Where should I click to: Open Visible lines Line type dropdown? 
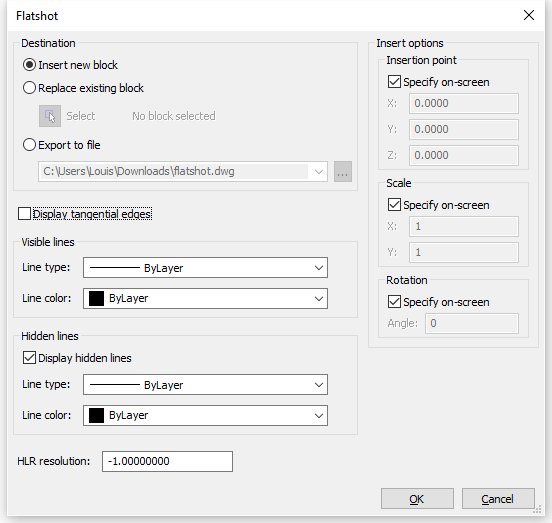tap(205, 268)
